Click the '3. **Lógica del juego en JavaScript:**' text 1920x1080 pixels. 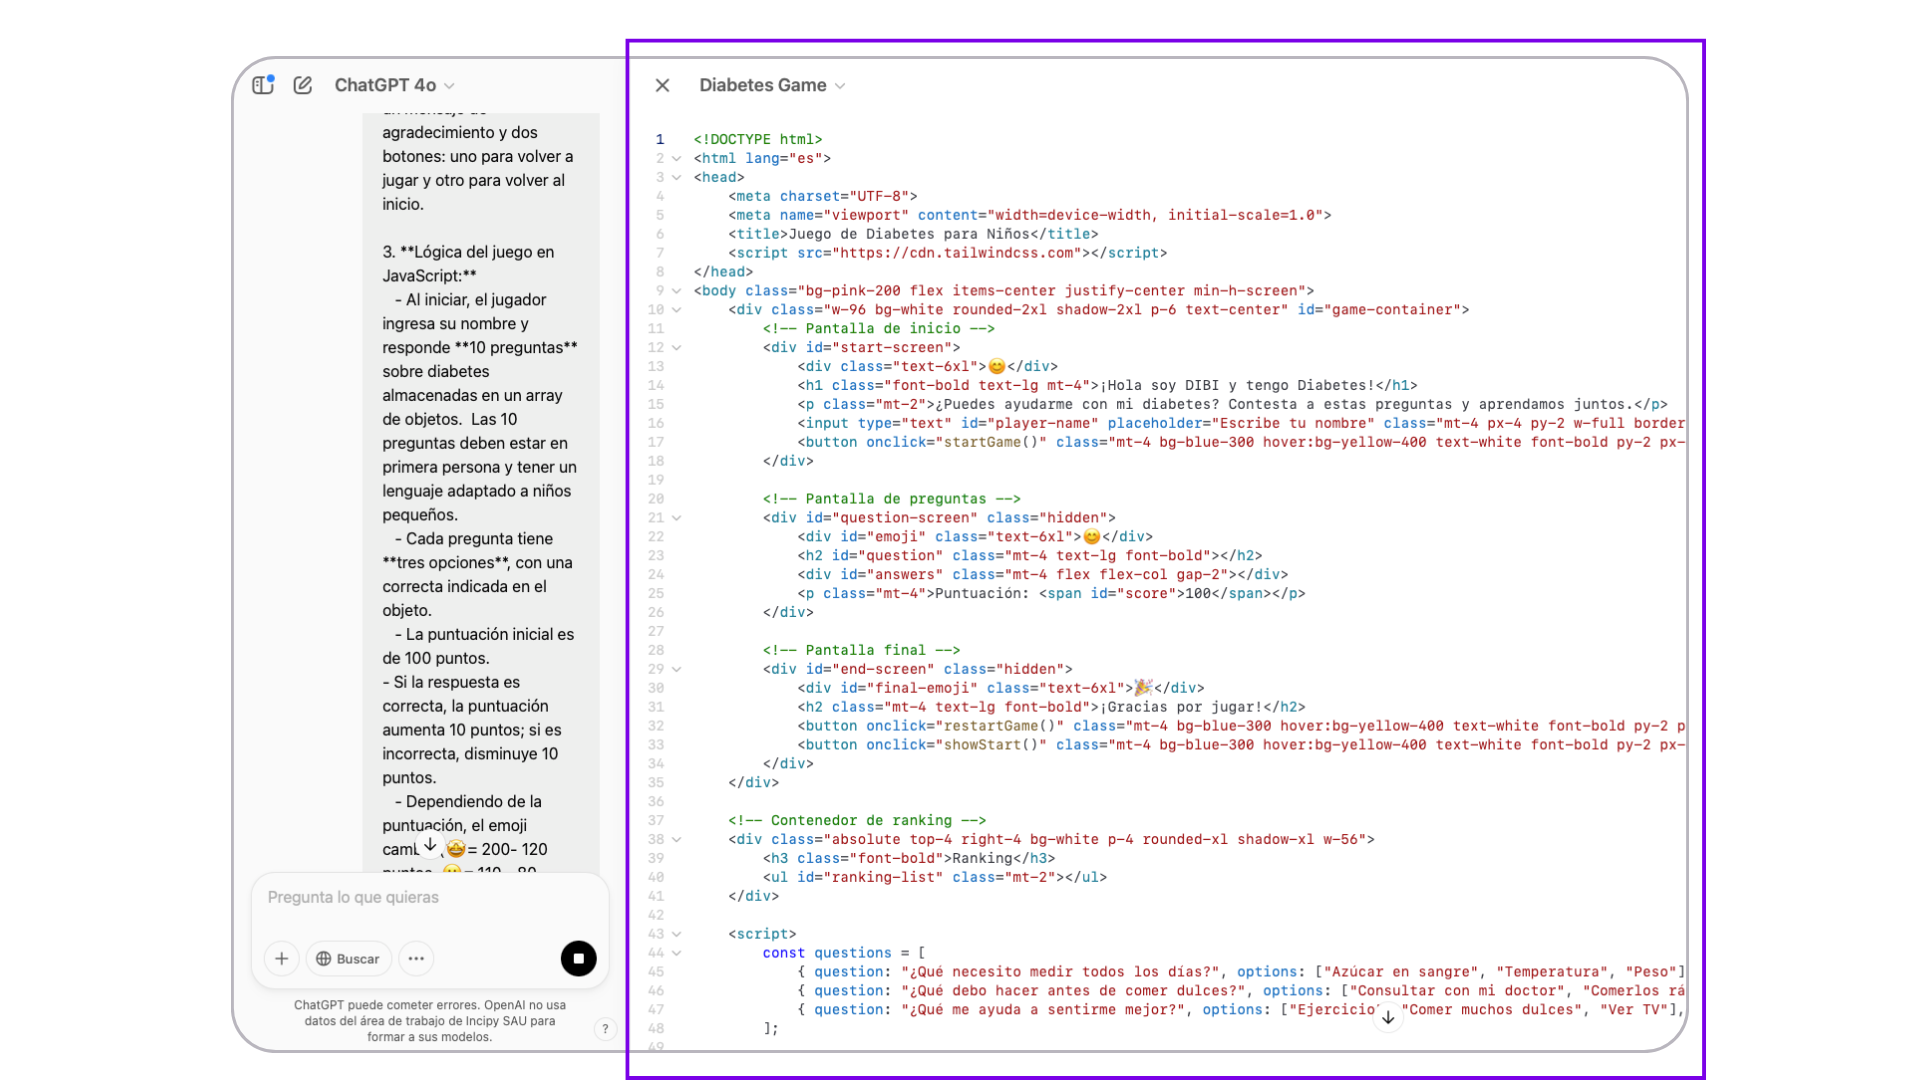468,264
